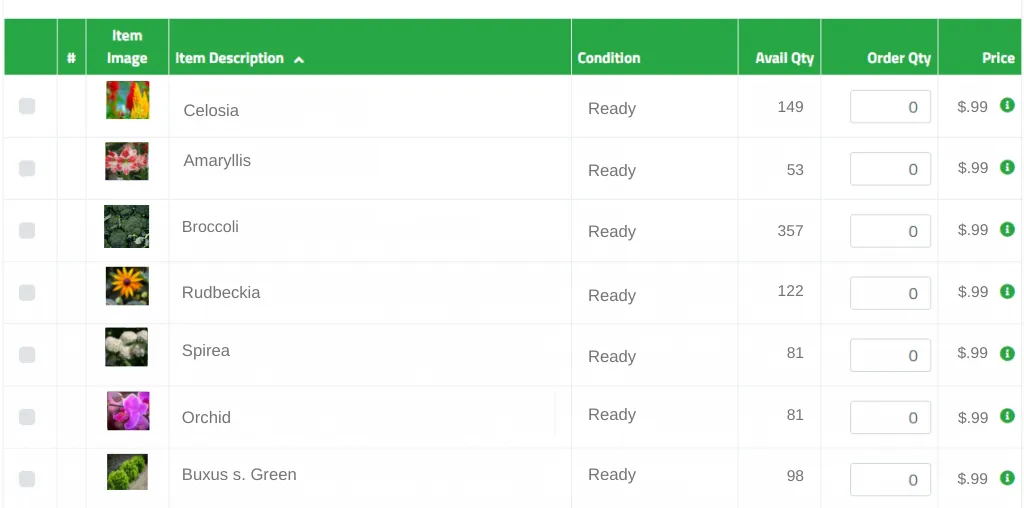The width and height of the screenshot is (1024, 508).
Task: Open the Amaryllis item name
Action: [217, 161]
